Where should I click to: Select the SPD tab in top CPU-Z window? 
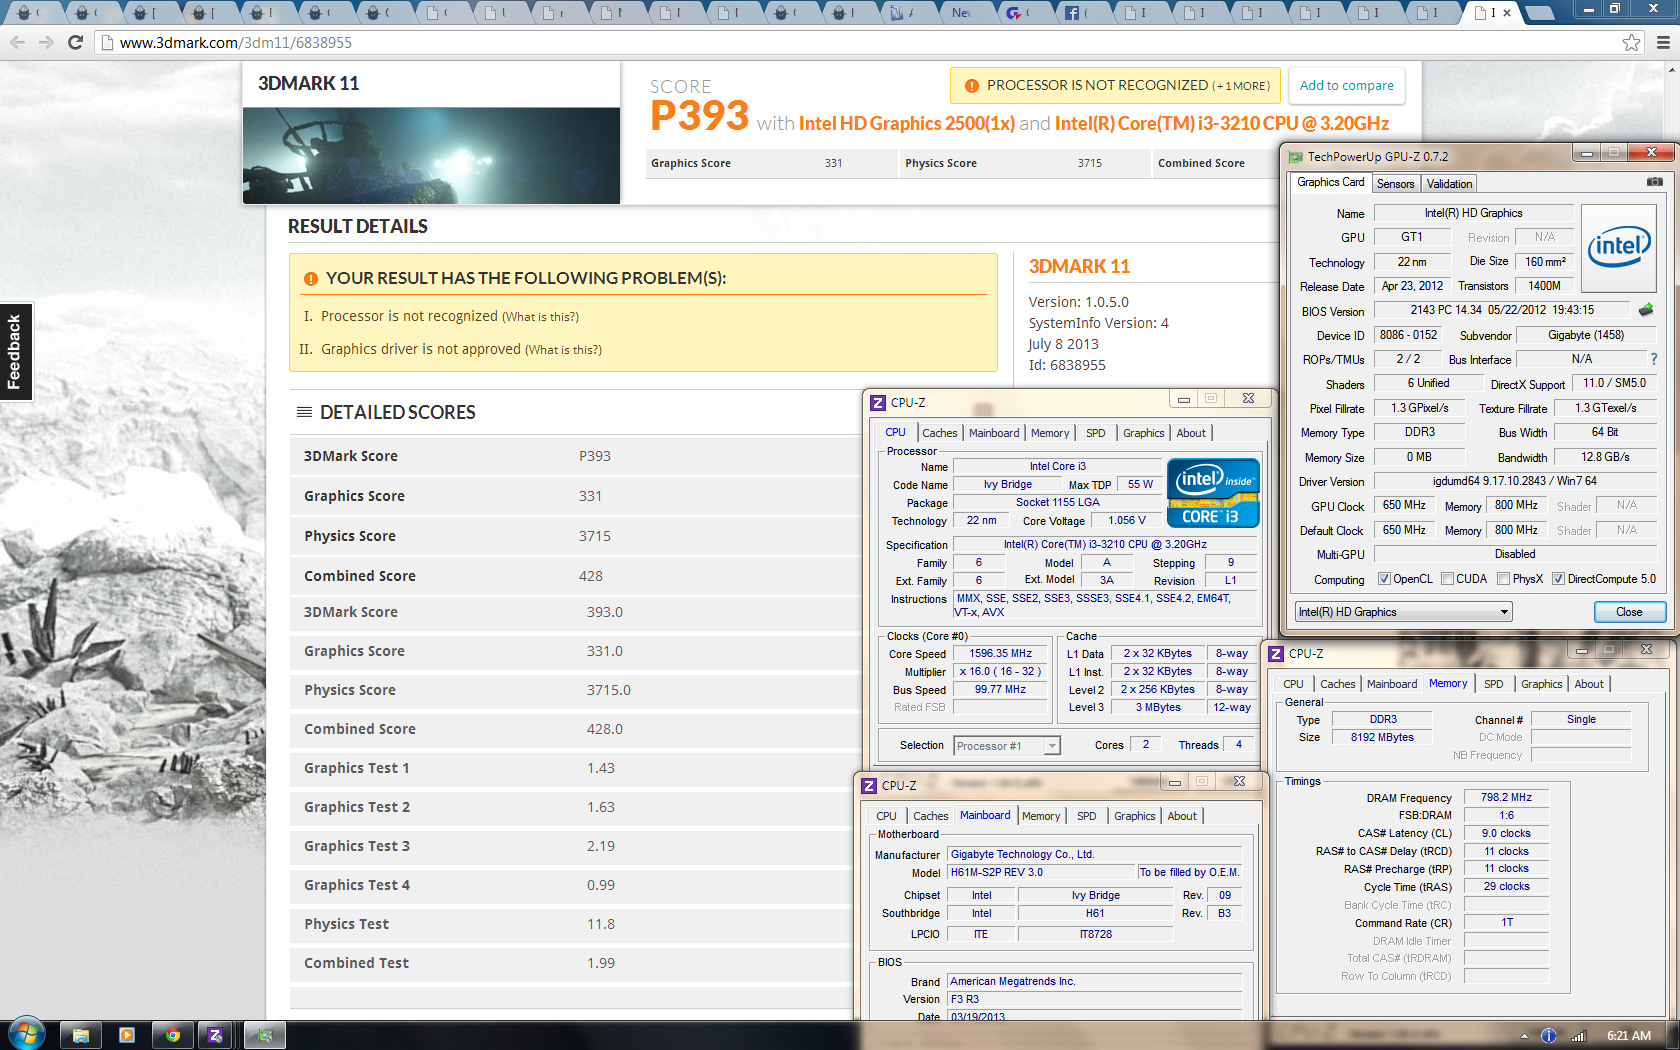point(1095,433)
